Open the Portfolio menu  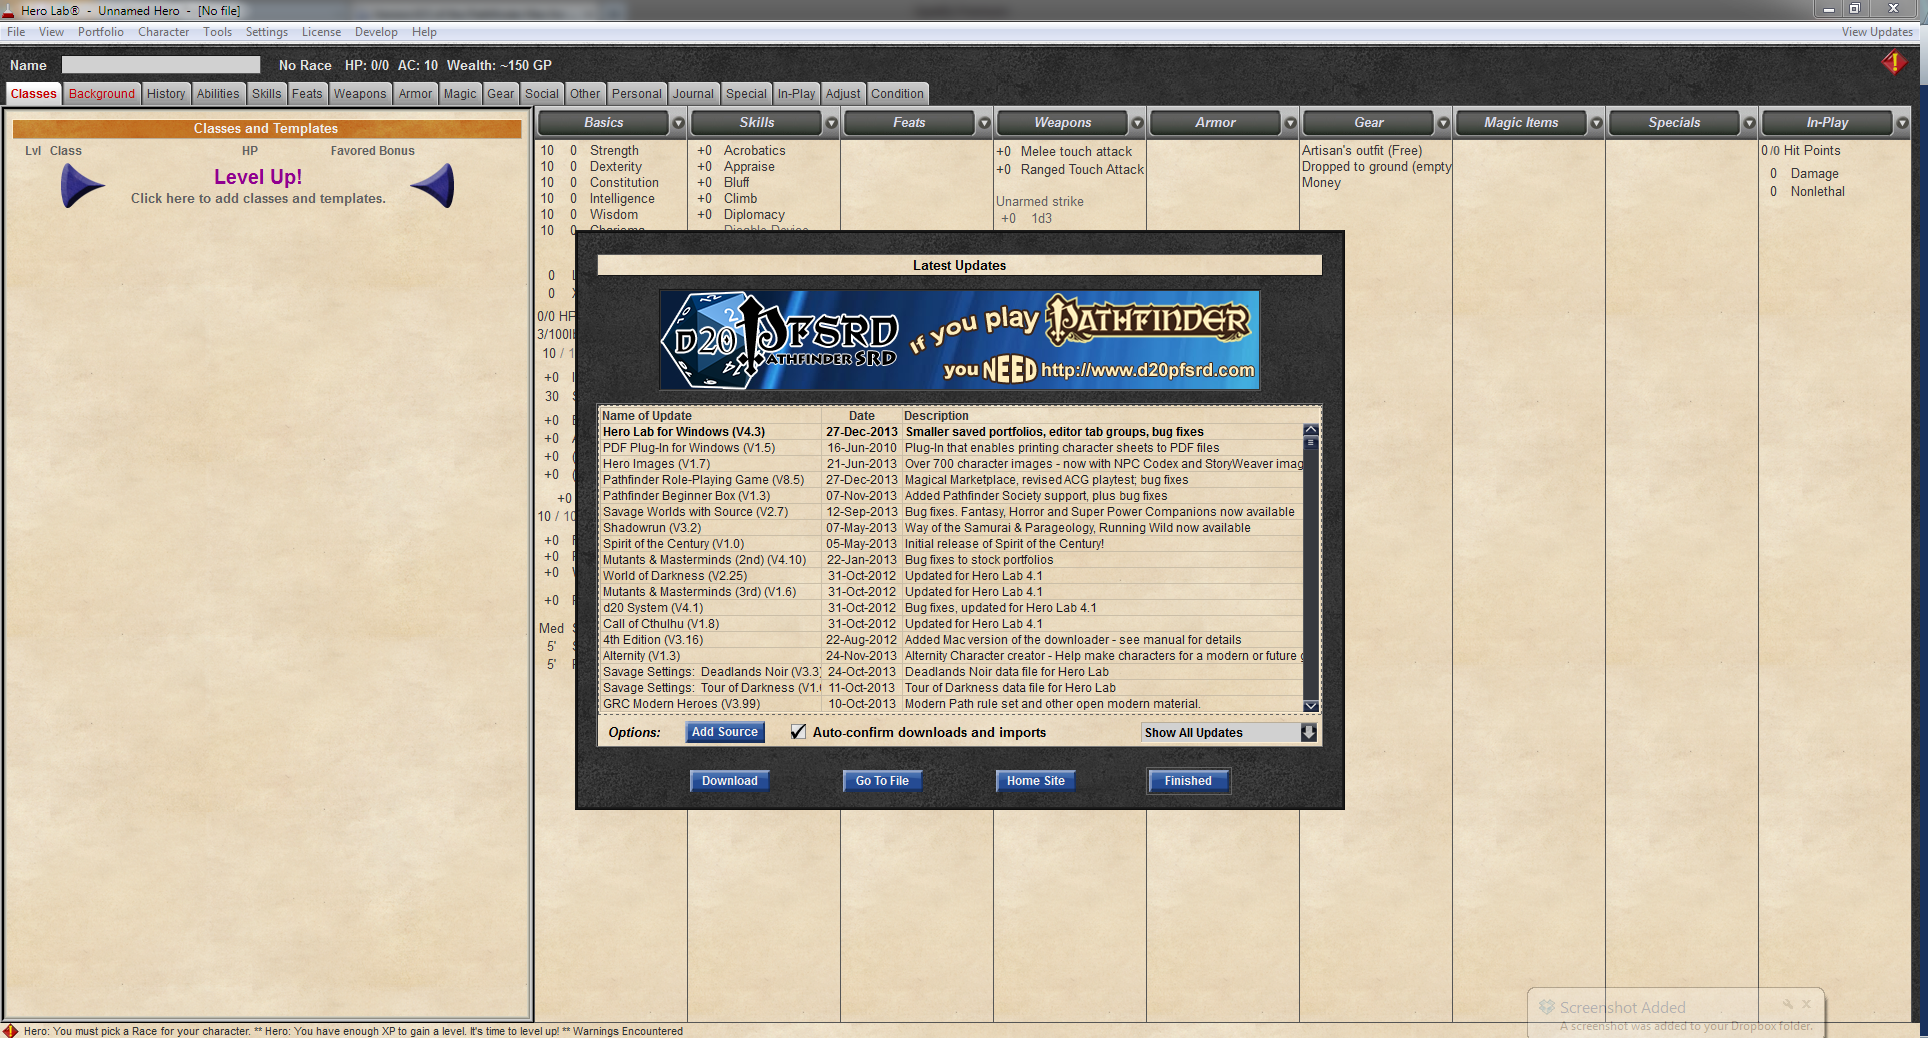tap(101, 32)
